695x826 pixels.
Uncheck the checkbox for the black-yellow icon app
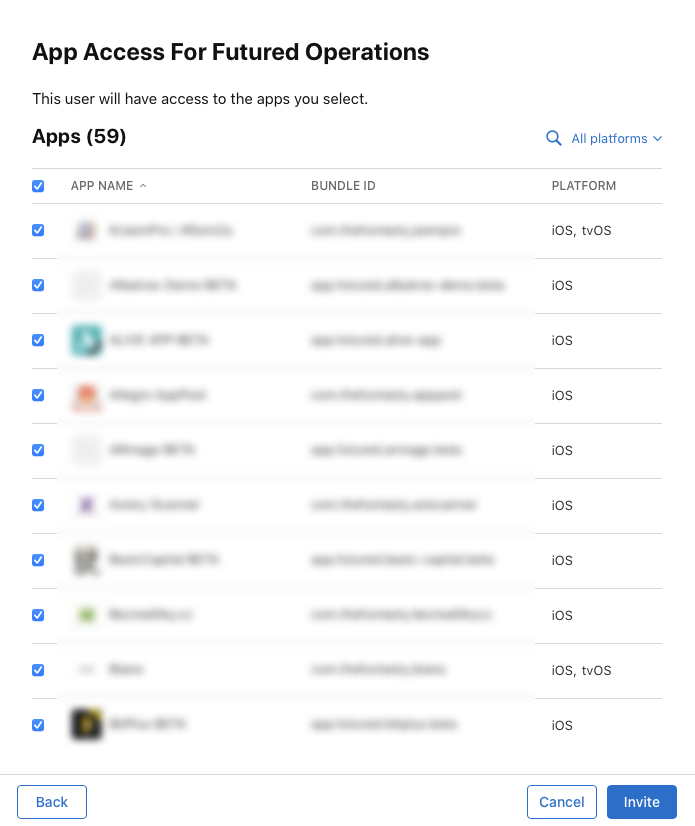[x=38, y=725]
